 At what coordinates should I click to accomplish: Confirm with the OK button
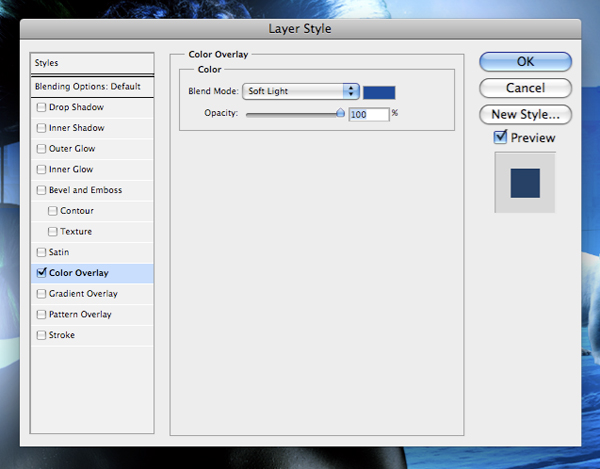pyautogui.click(x=525, y=62)
